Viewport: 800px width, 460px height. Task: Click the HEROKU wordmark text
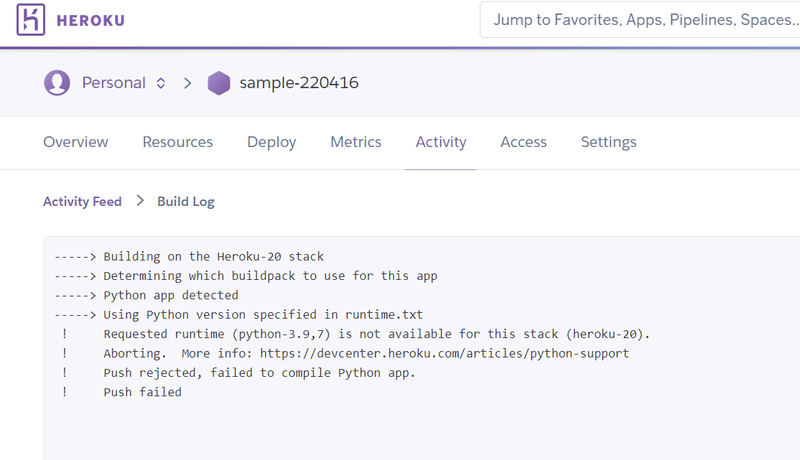(90, 20)
